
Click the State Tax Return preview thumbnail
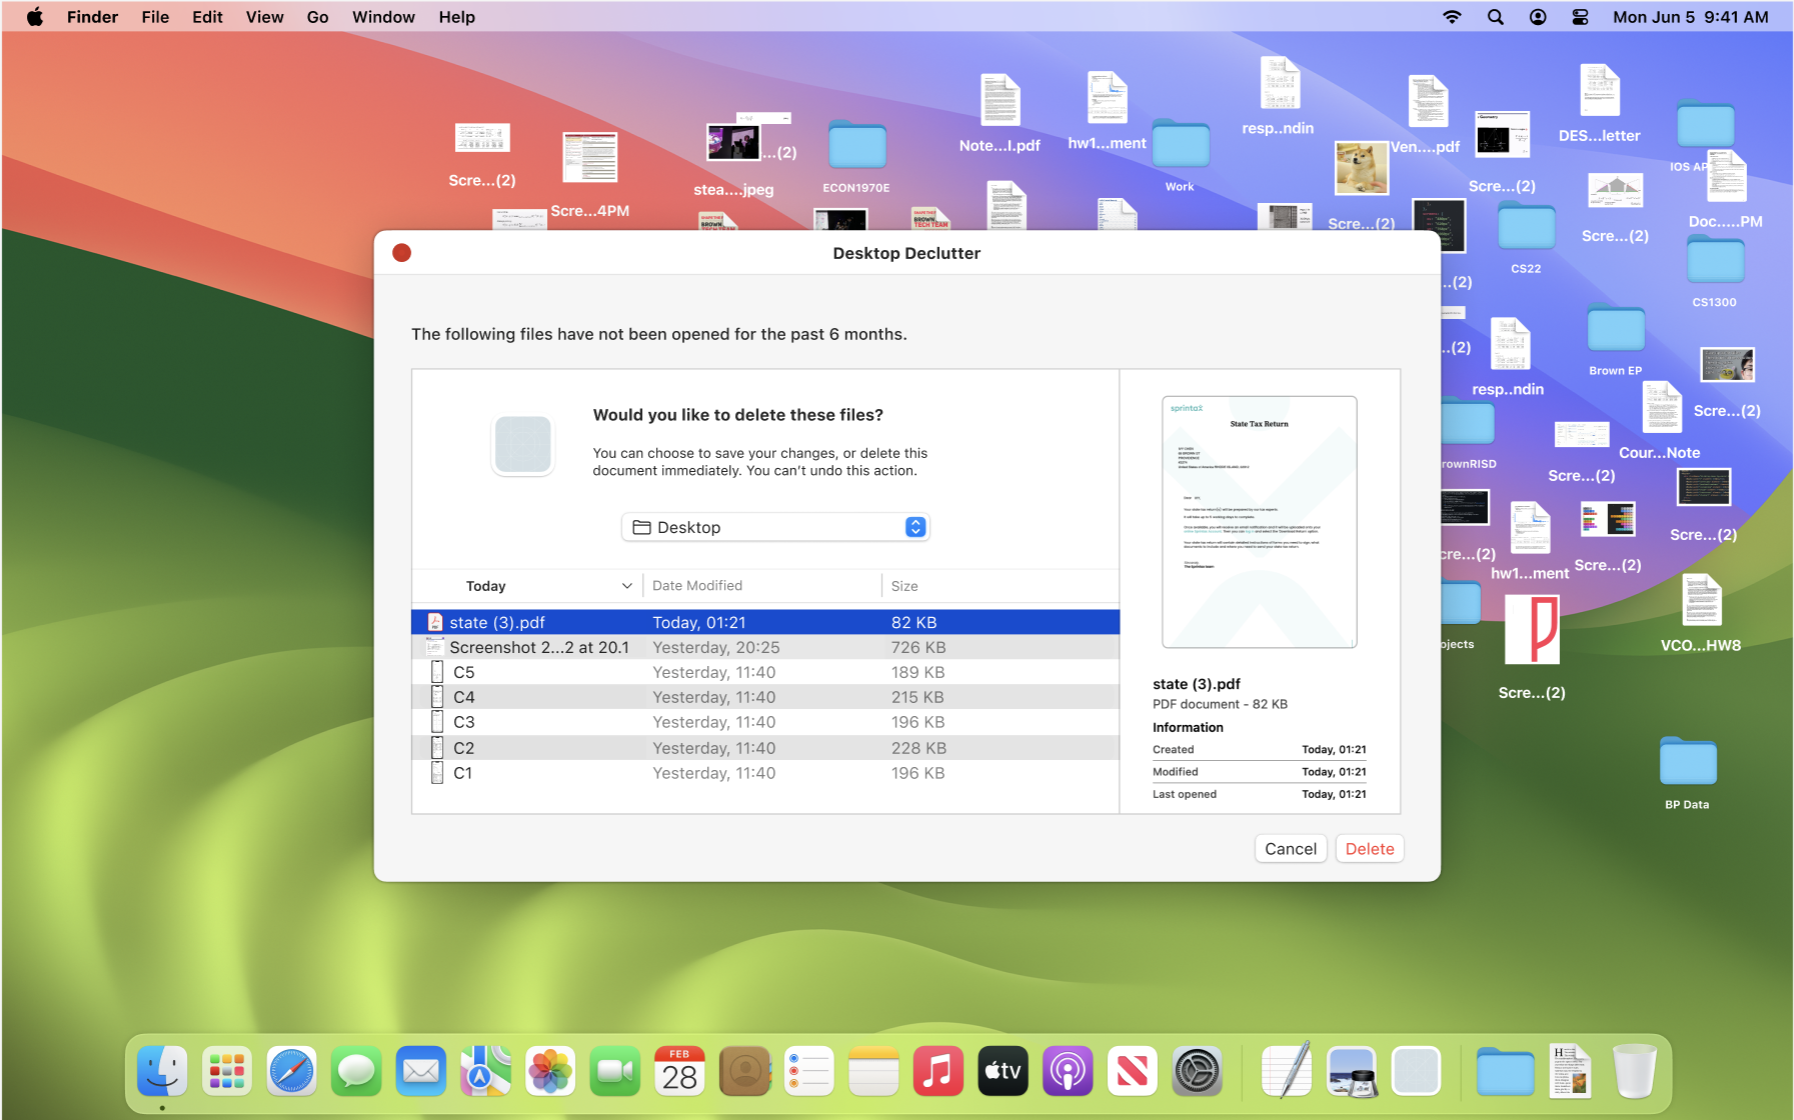1259,522
